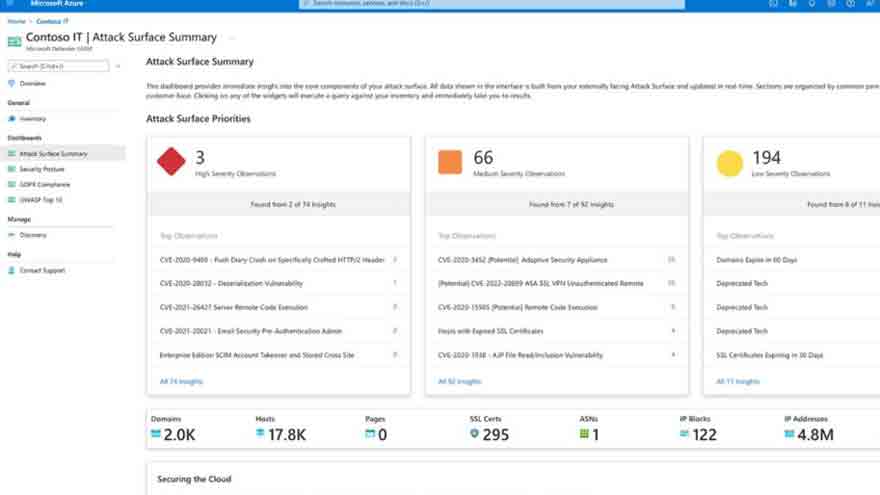880x495 pixels.
Task: Click the Hosts stat icon
Action: [x=260, y=433]
